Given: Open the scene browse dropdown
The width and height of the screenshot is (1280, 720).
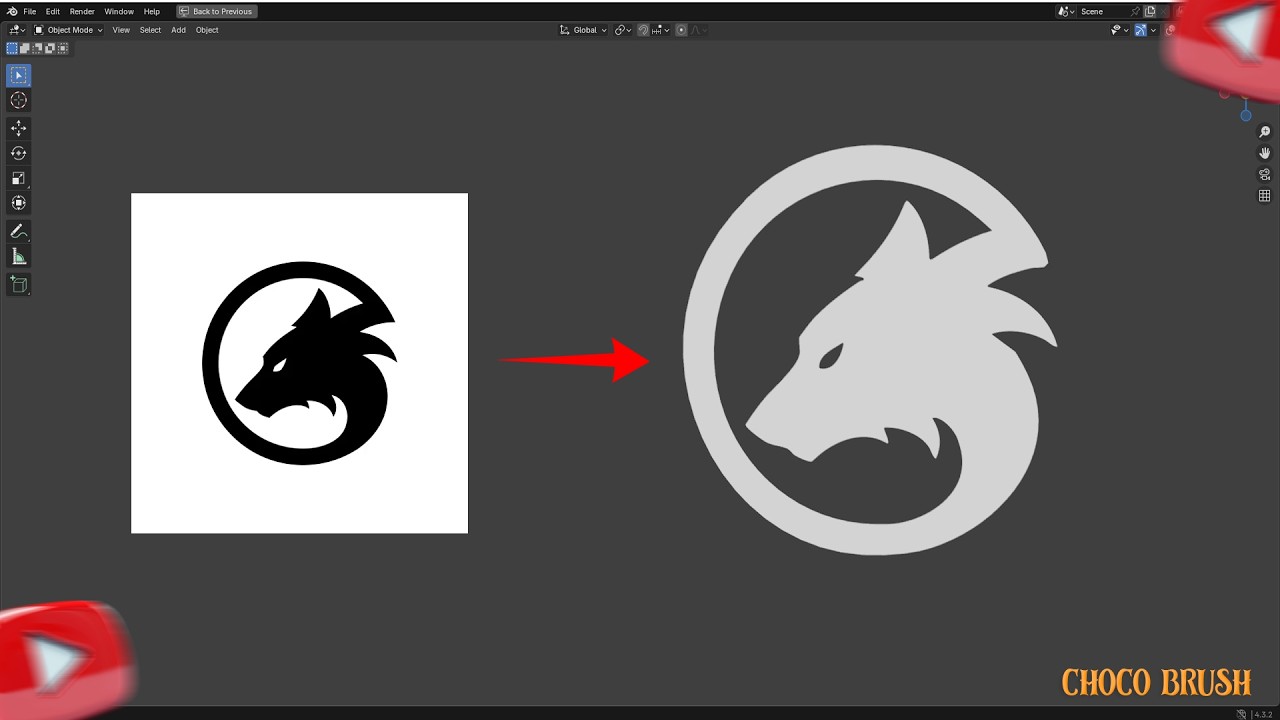Looking at the screenshot, I should tap(1067, 11).
